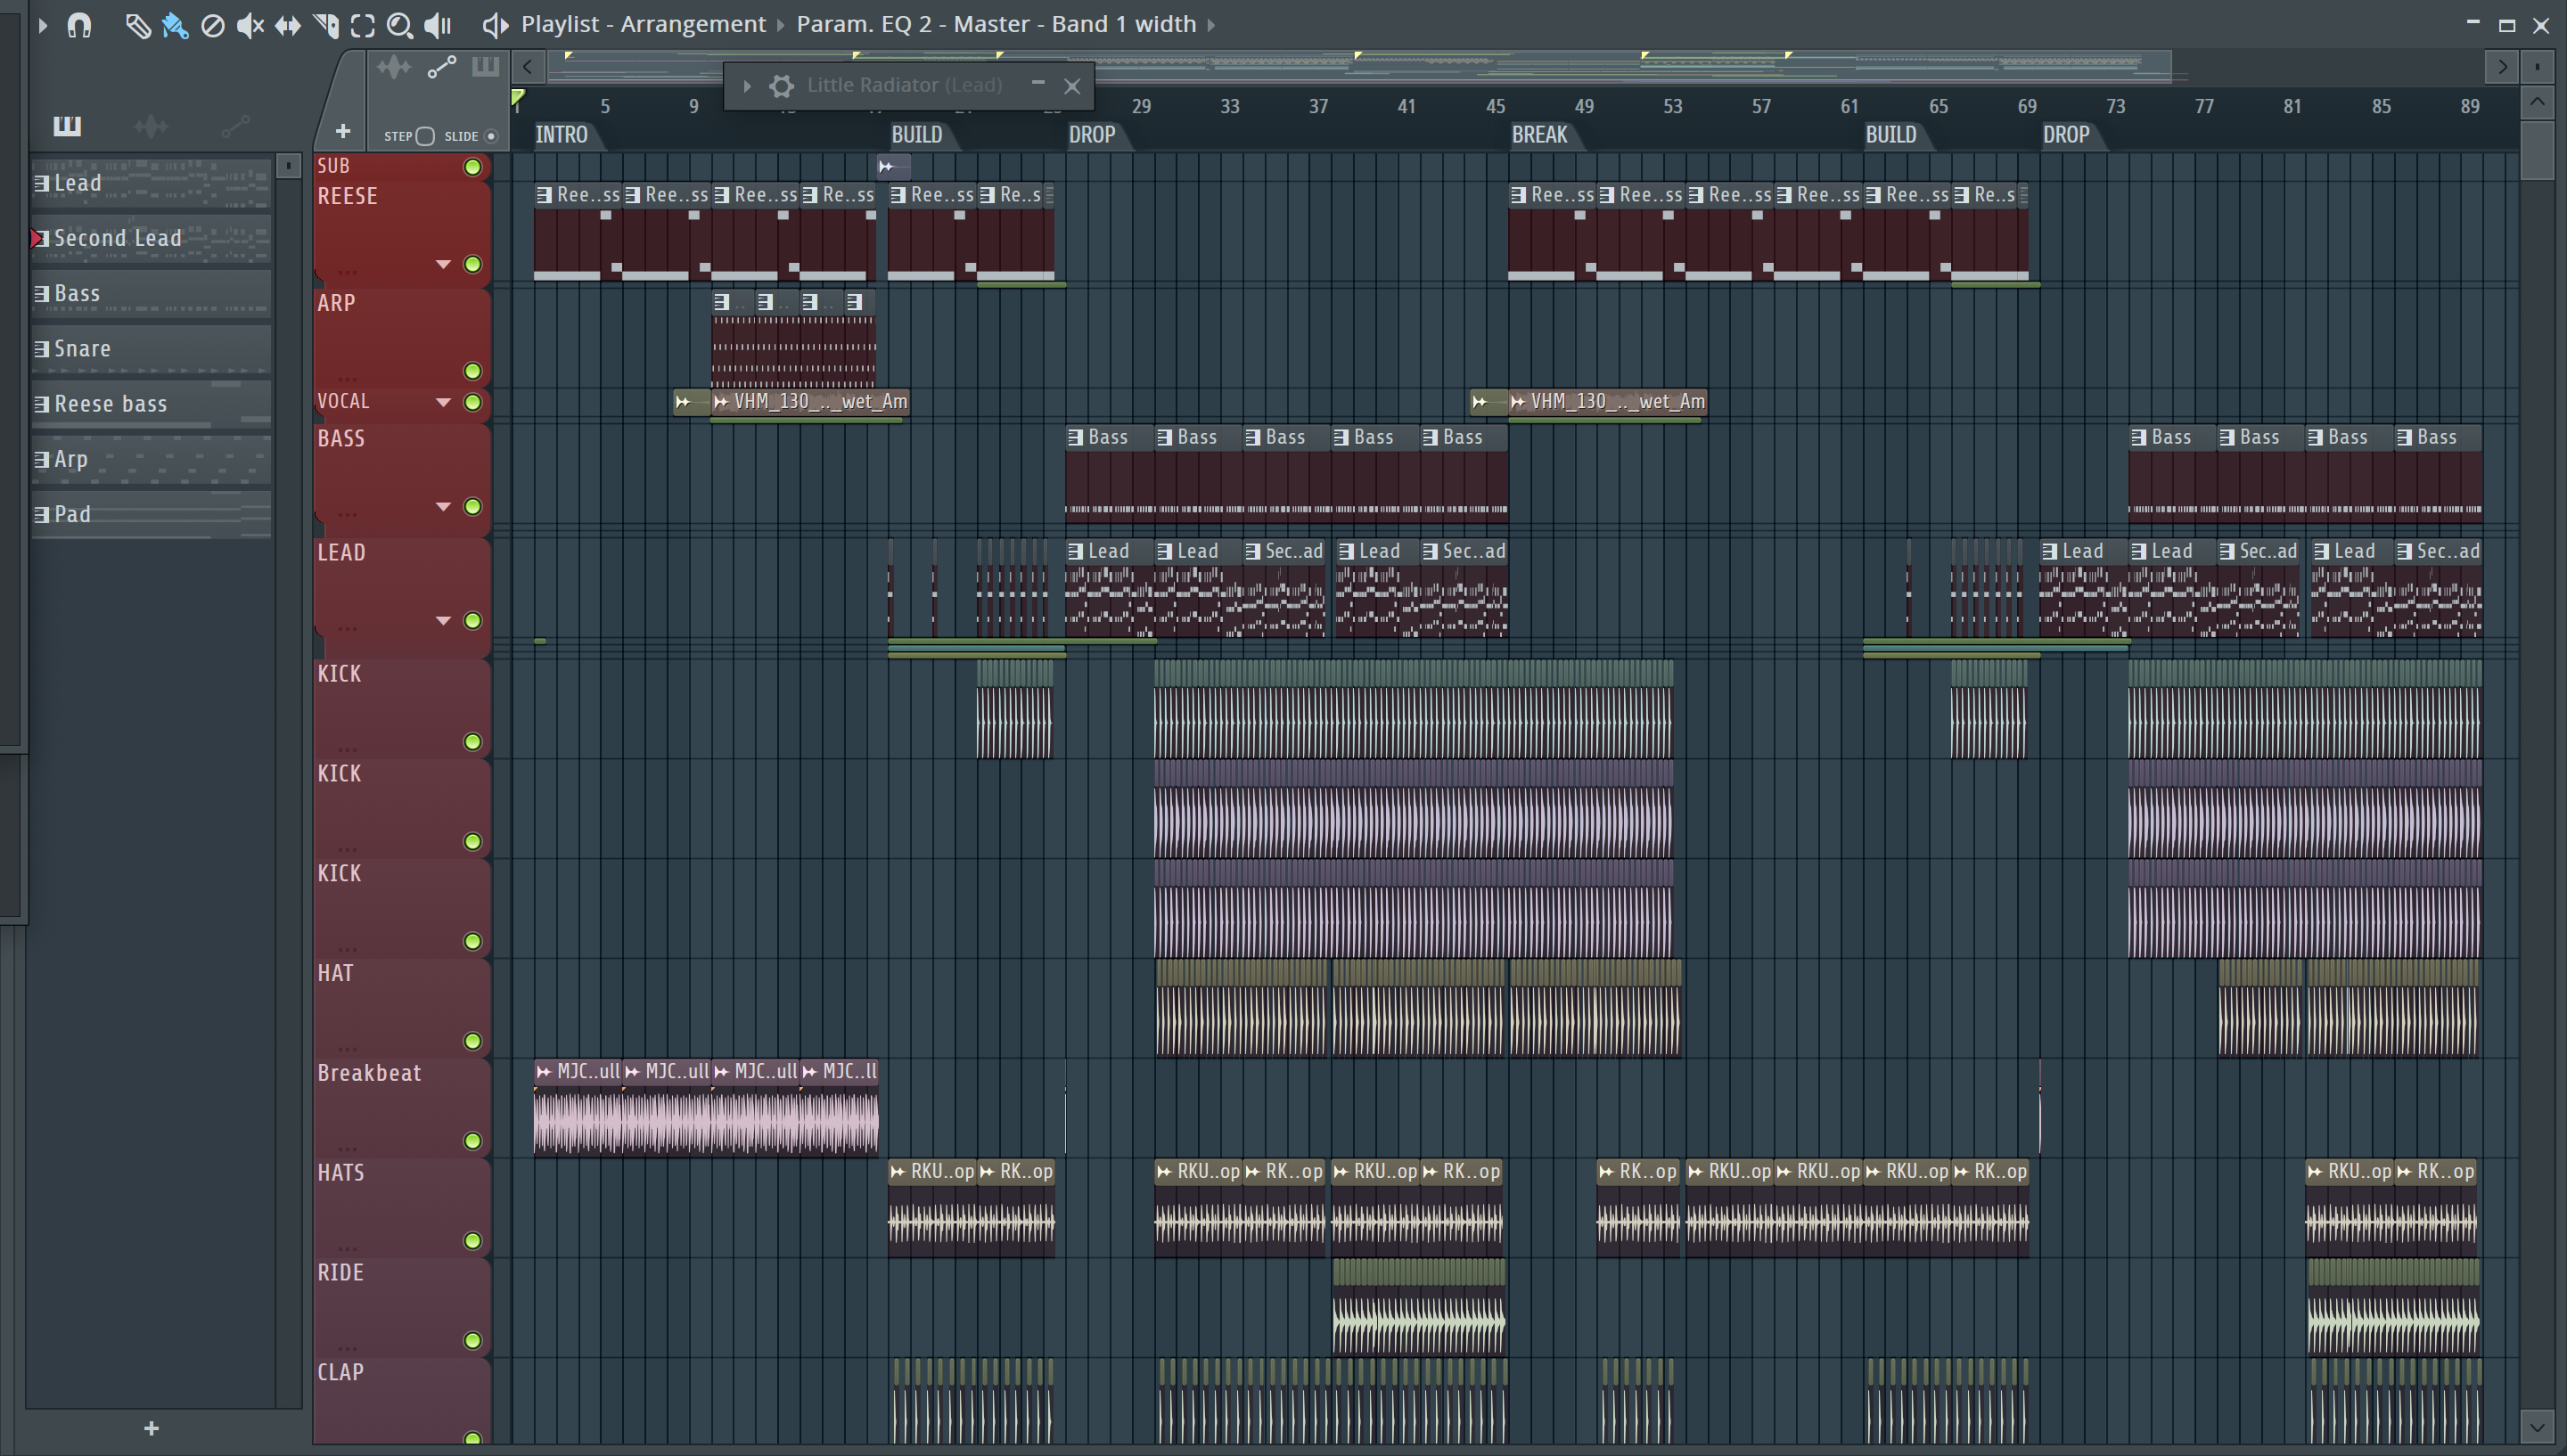Expand the Little Radiator window arrow menu

point(746,86)
